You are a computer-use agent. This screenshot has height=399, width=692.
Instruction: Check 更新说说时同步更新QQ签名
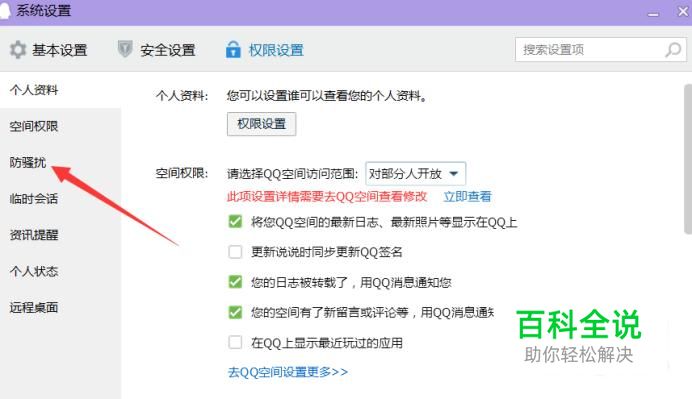click(235, 252)
